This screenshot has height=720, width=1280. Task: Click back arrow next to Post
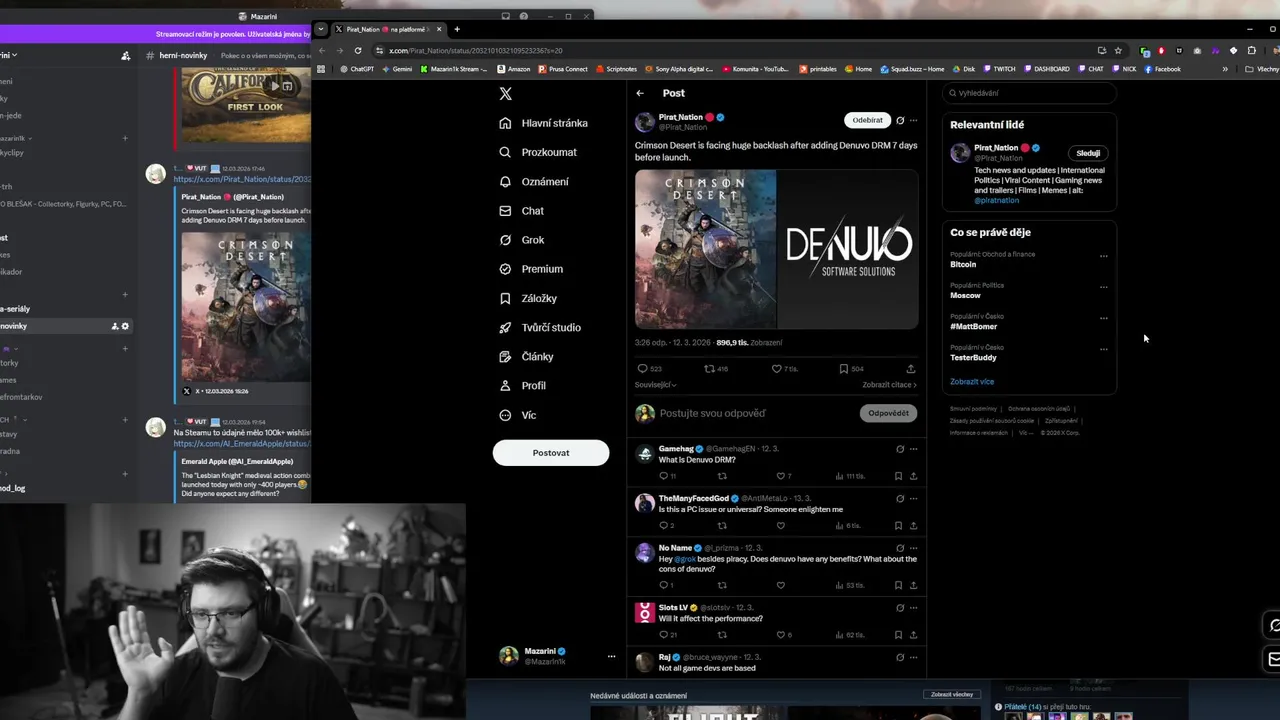tap(640, 93)
